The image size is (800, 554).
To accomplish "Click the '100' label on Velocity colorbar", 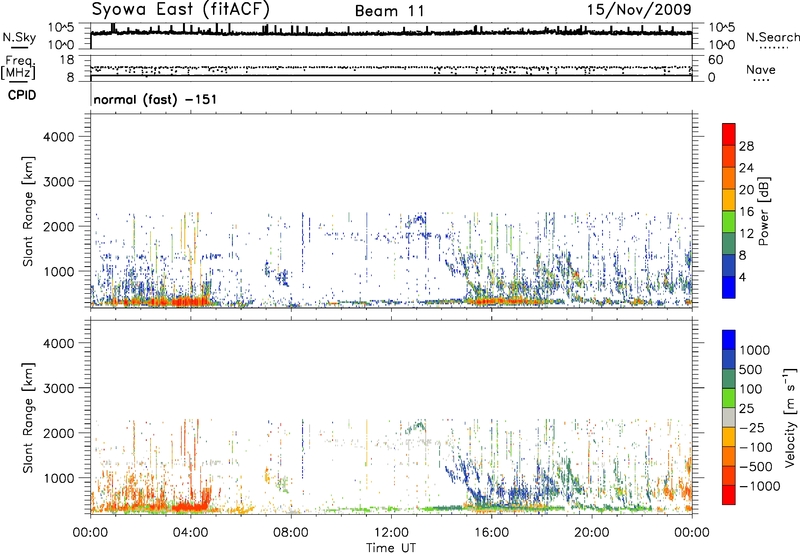I will click(751, 389).
